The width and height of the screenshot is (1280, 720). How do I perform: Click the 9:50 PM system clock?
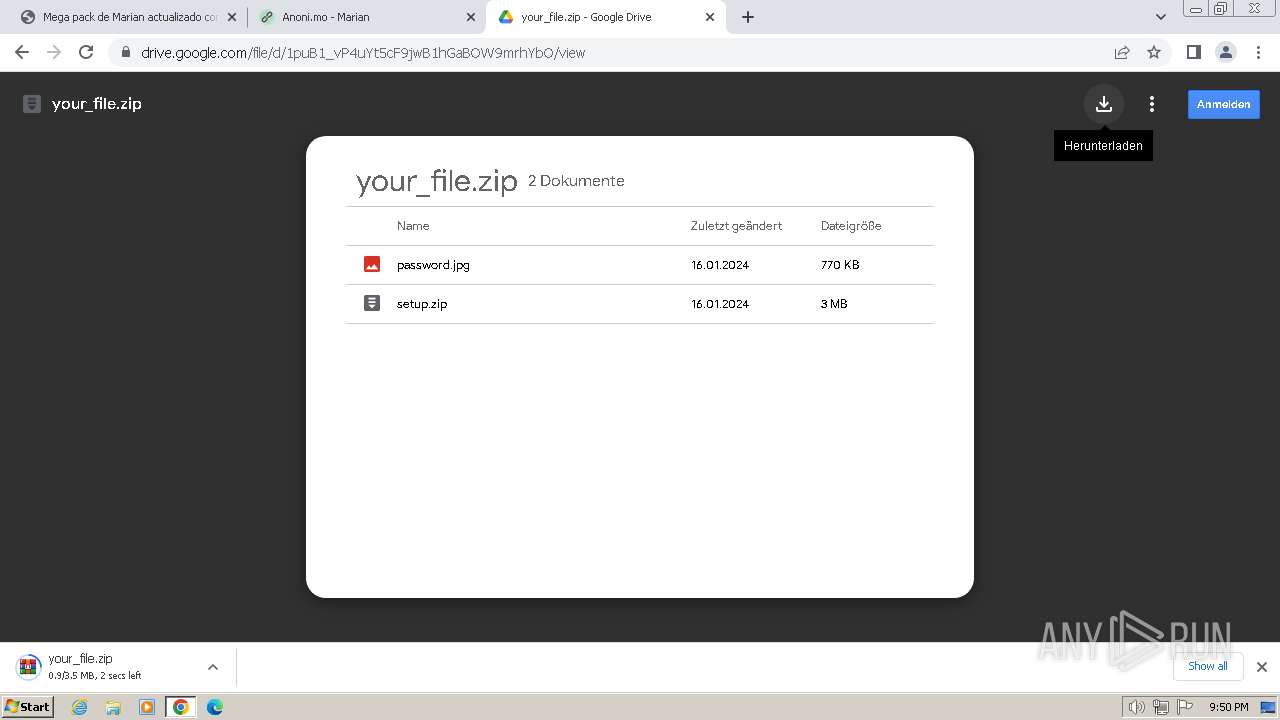1229,707
